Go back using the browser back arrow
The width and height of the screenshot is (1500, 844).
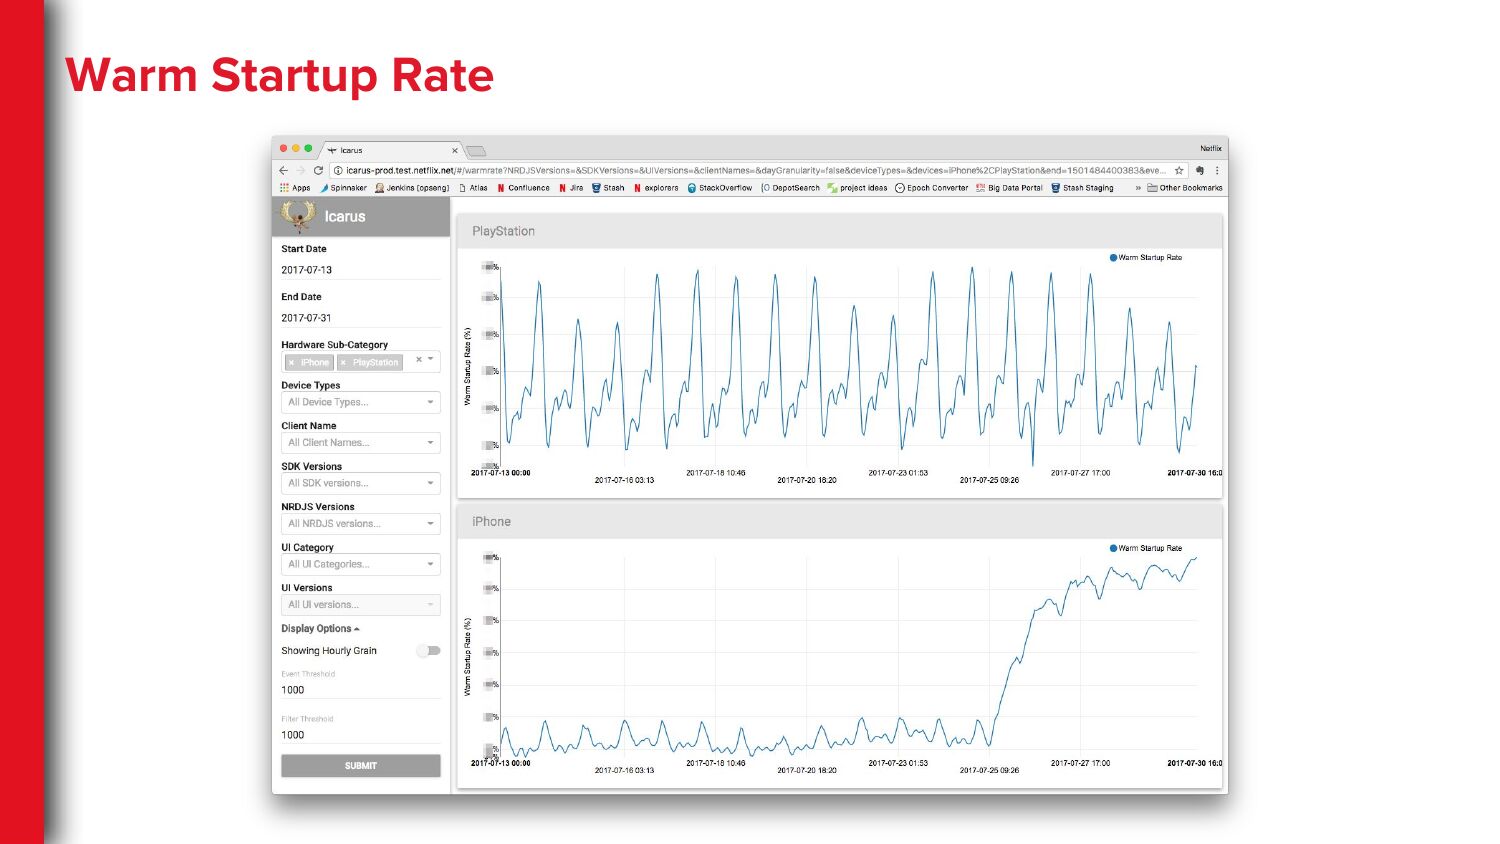click(x=284, y=171)
